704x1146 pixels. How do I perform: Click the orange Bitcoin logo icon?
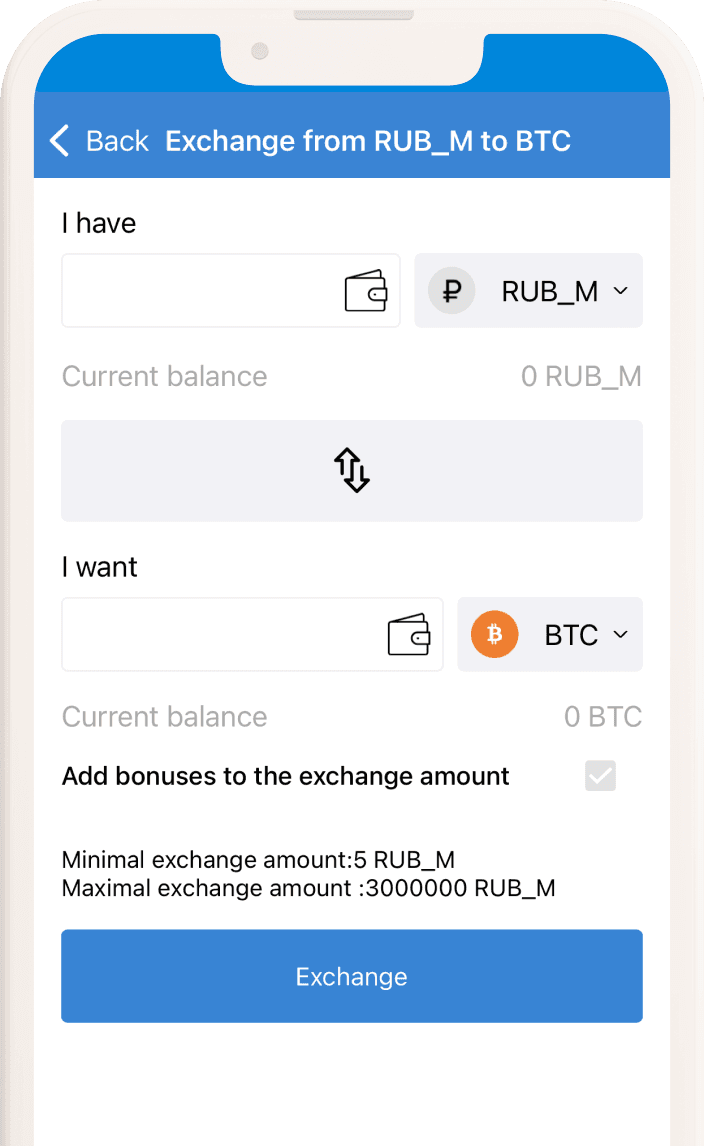coord(495,634)
